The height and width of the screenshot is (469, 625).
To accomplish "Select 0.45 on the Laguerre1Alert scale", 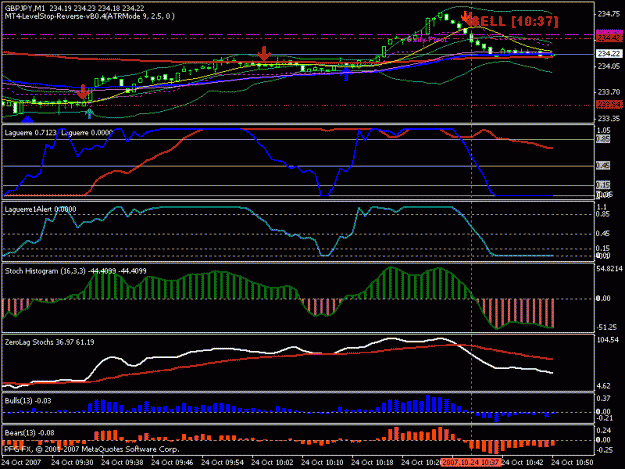I will [x=604, y=234].
